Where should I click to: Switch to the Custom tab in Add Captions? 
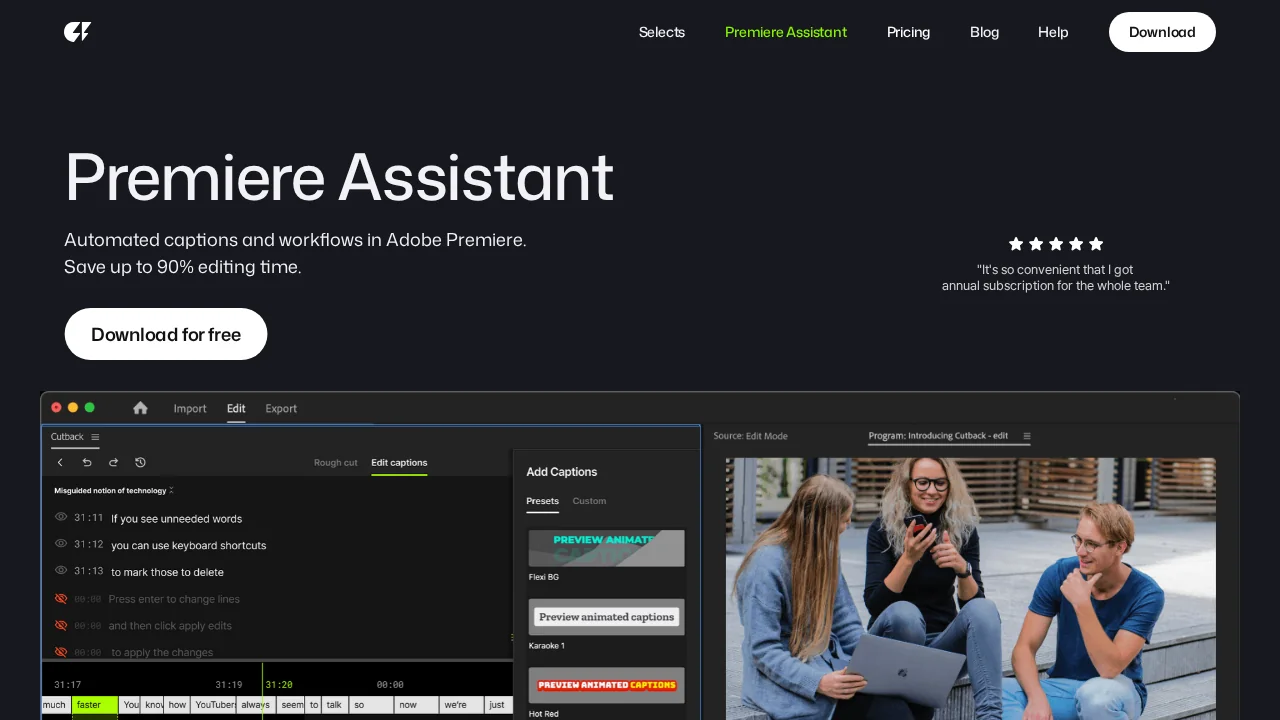(x=589, y=501)
